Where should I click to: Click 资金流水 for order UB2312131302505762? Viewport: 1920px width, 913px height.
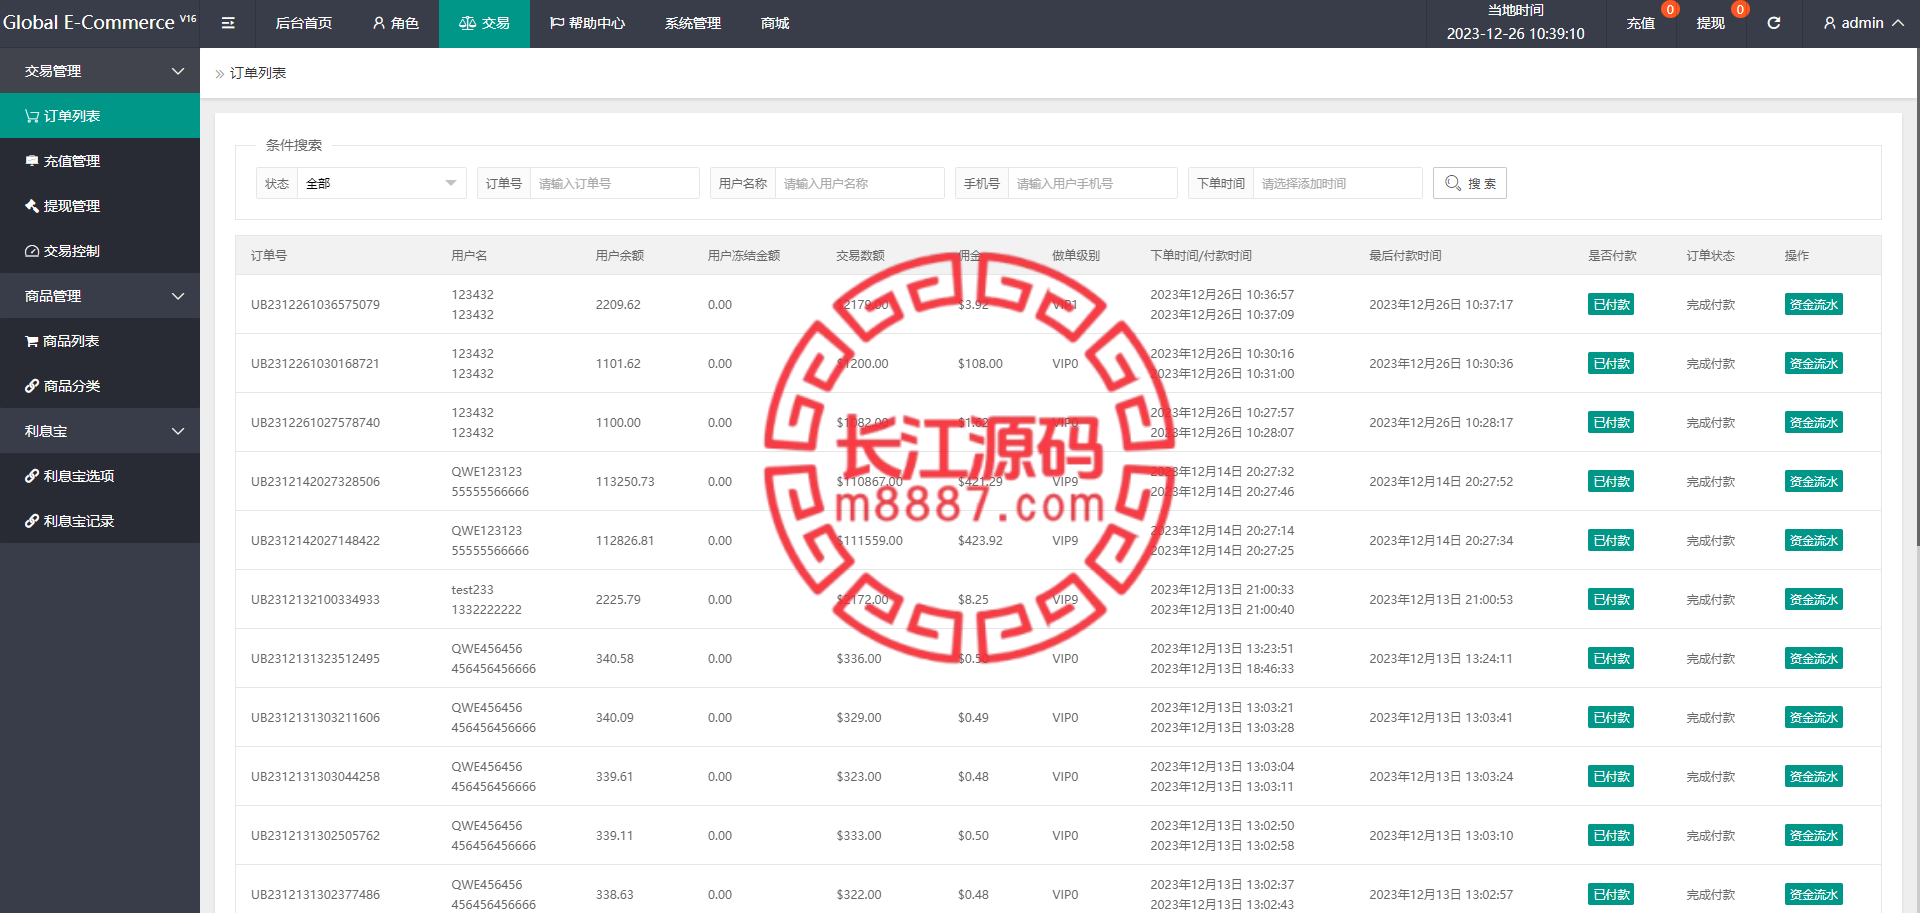pyautogui.click(x=1813, y=835)
